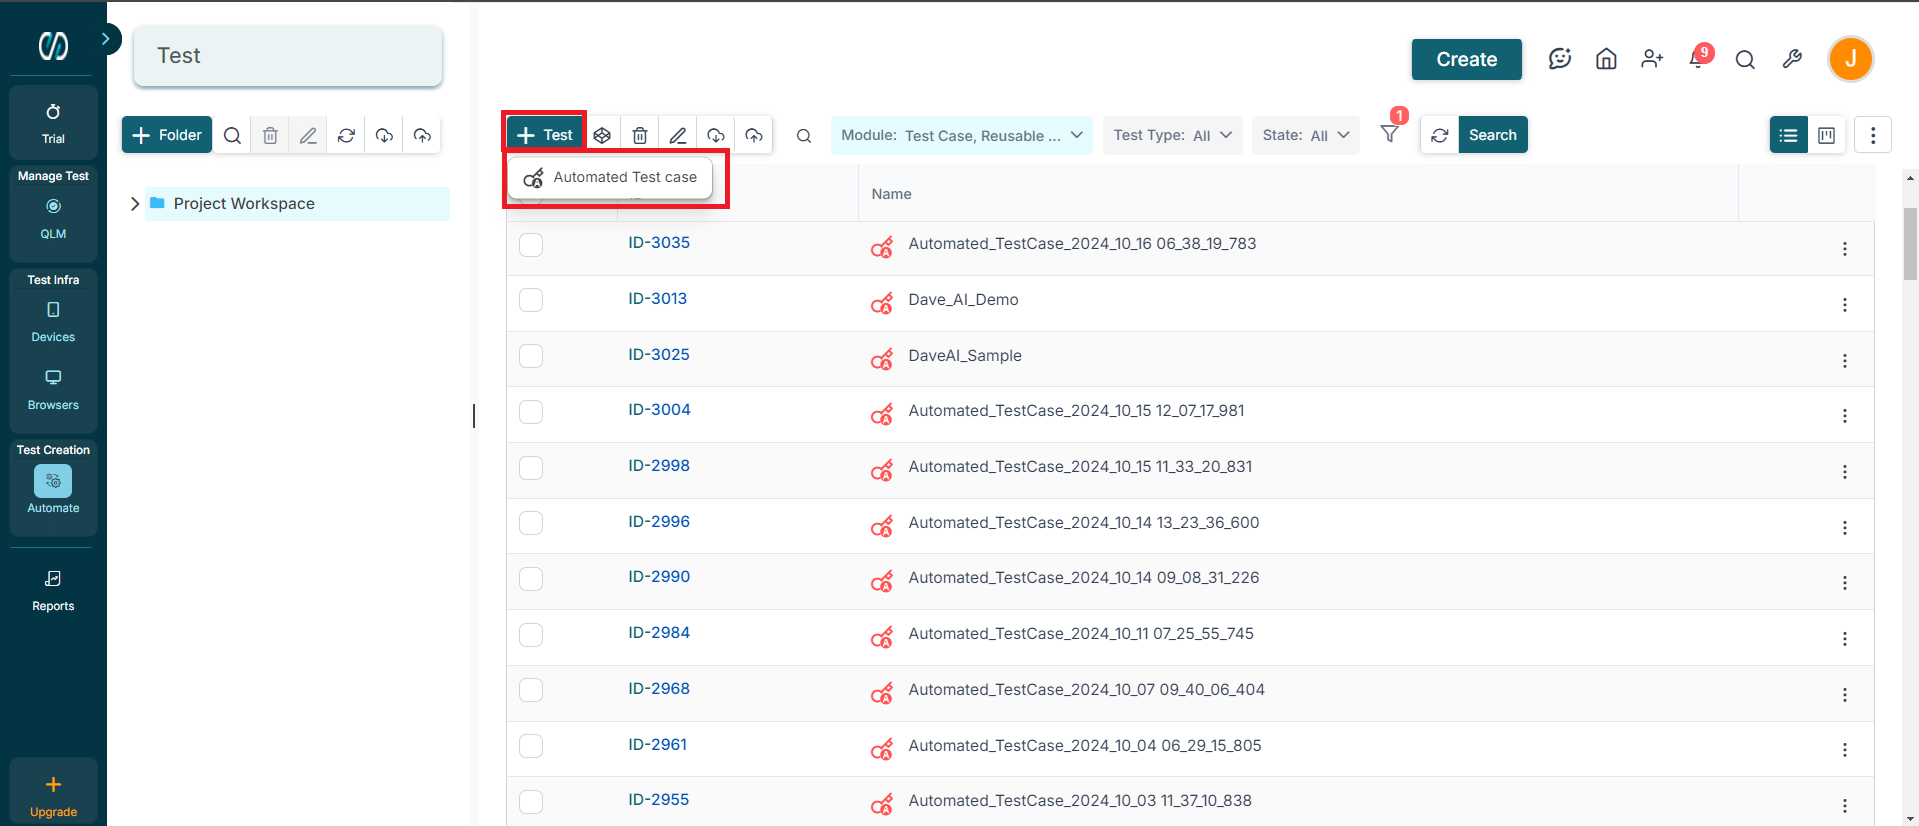Image resolution: width=1919 pixels, height=826 pixels.
Task: Click the Create button
Action: pos(1467,59)
